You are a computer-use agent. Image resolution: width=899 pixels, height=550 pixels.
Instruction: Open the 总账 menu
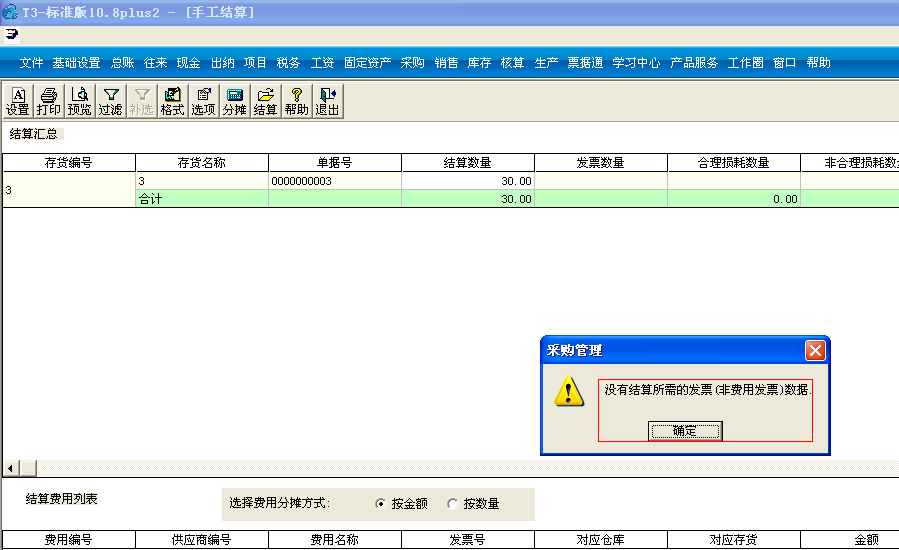[x=122, y=63]
